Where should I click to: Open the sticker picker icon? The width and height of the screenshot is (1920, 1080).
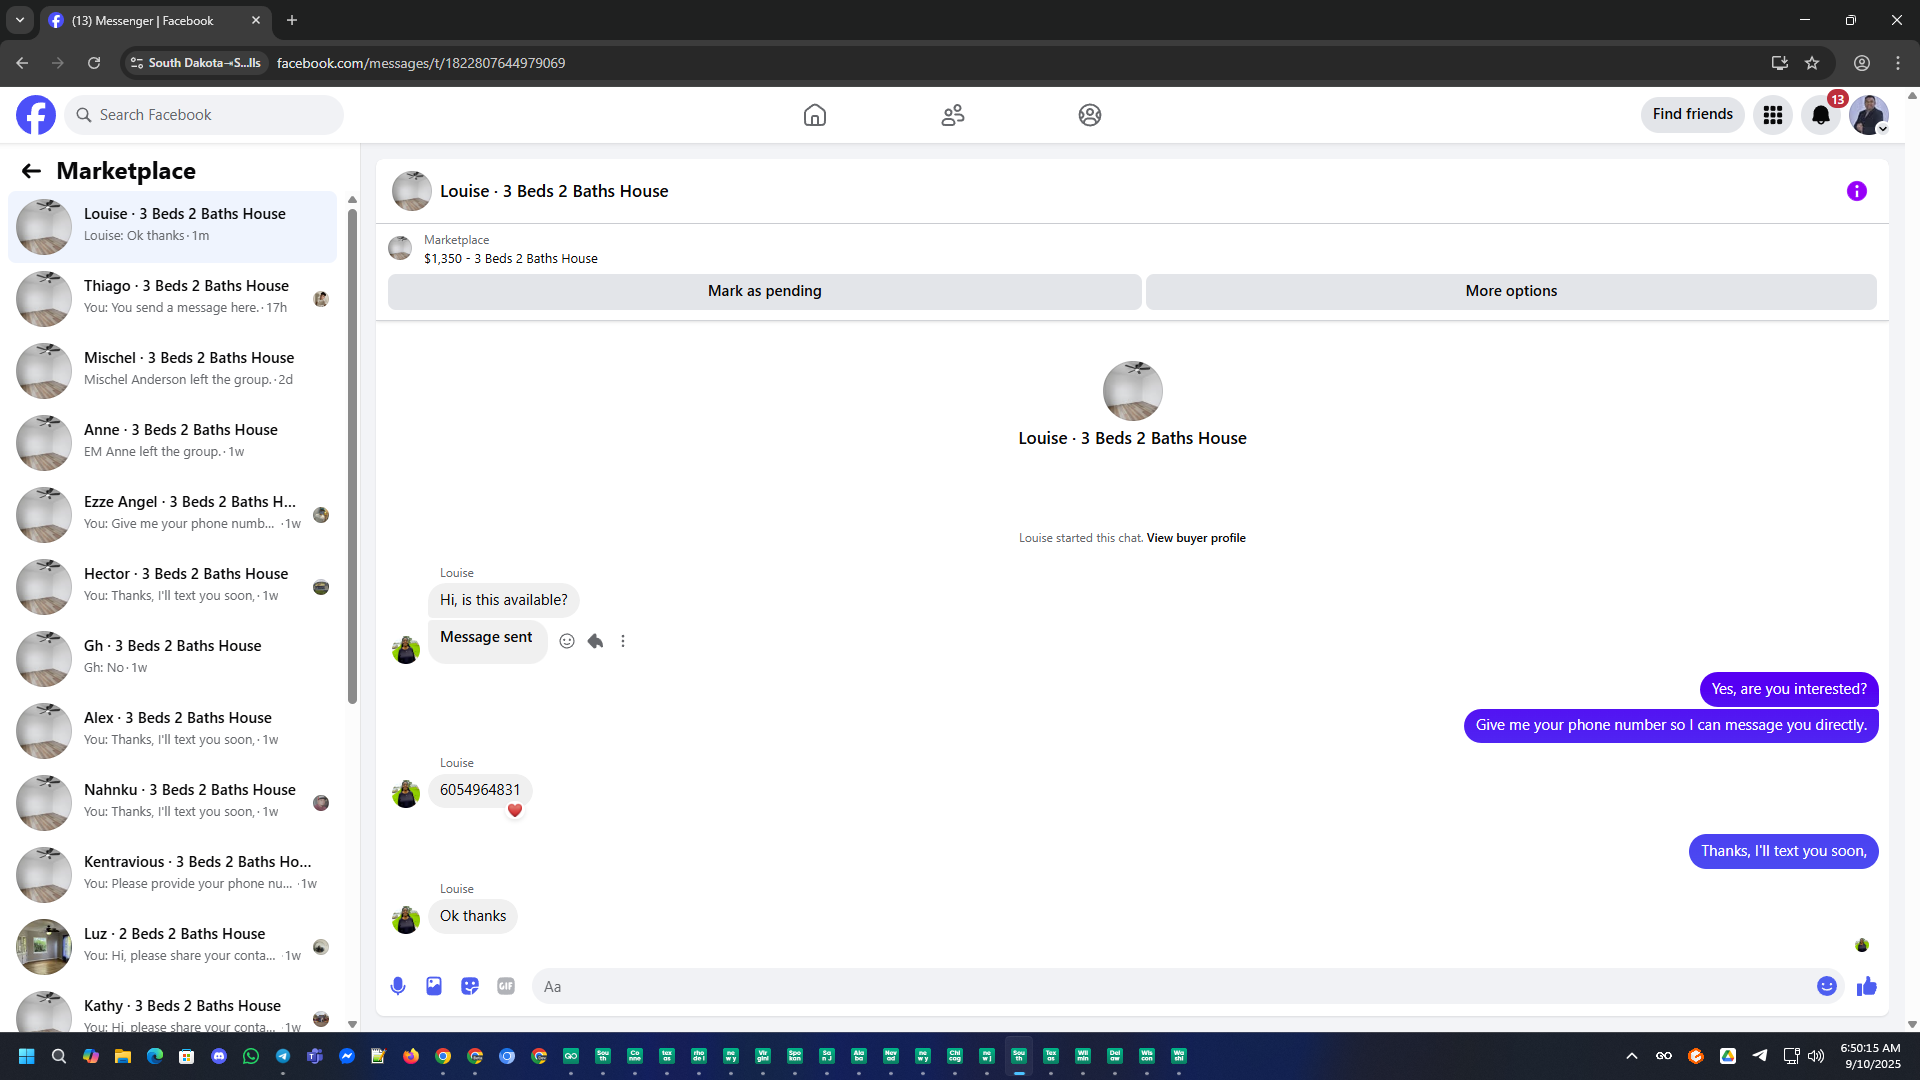(470, 986)
